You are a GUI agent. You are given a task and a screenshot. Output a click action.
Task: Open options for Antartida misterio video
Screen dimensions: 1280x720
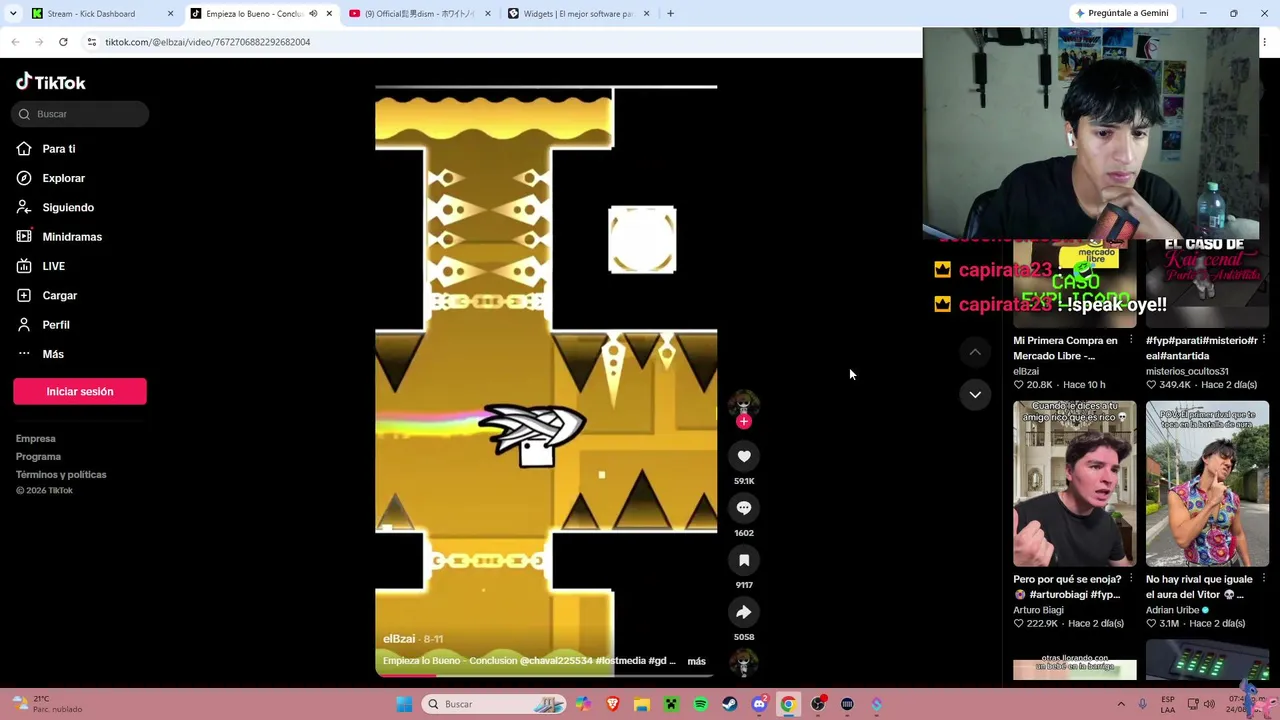coord(1263,340)
